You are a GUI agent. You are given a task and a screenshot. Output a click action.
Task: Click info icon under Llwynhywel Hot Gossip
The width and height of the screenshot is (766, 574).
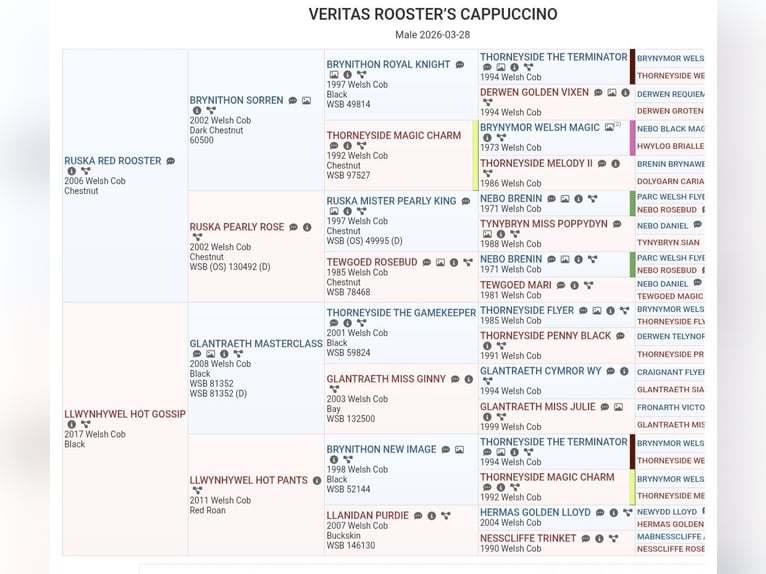coord(71,424)
